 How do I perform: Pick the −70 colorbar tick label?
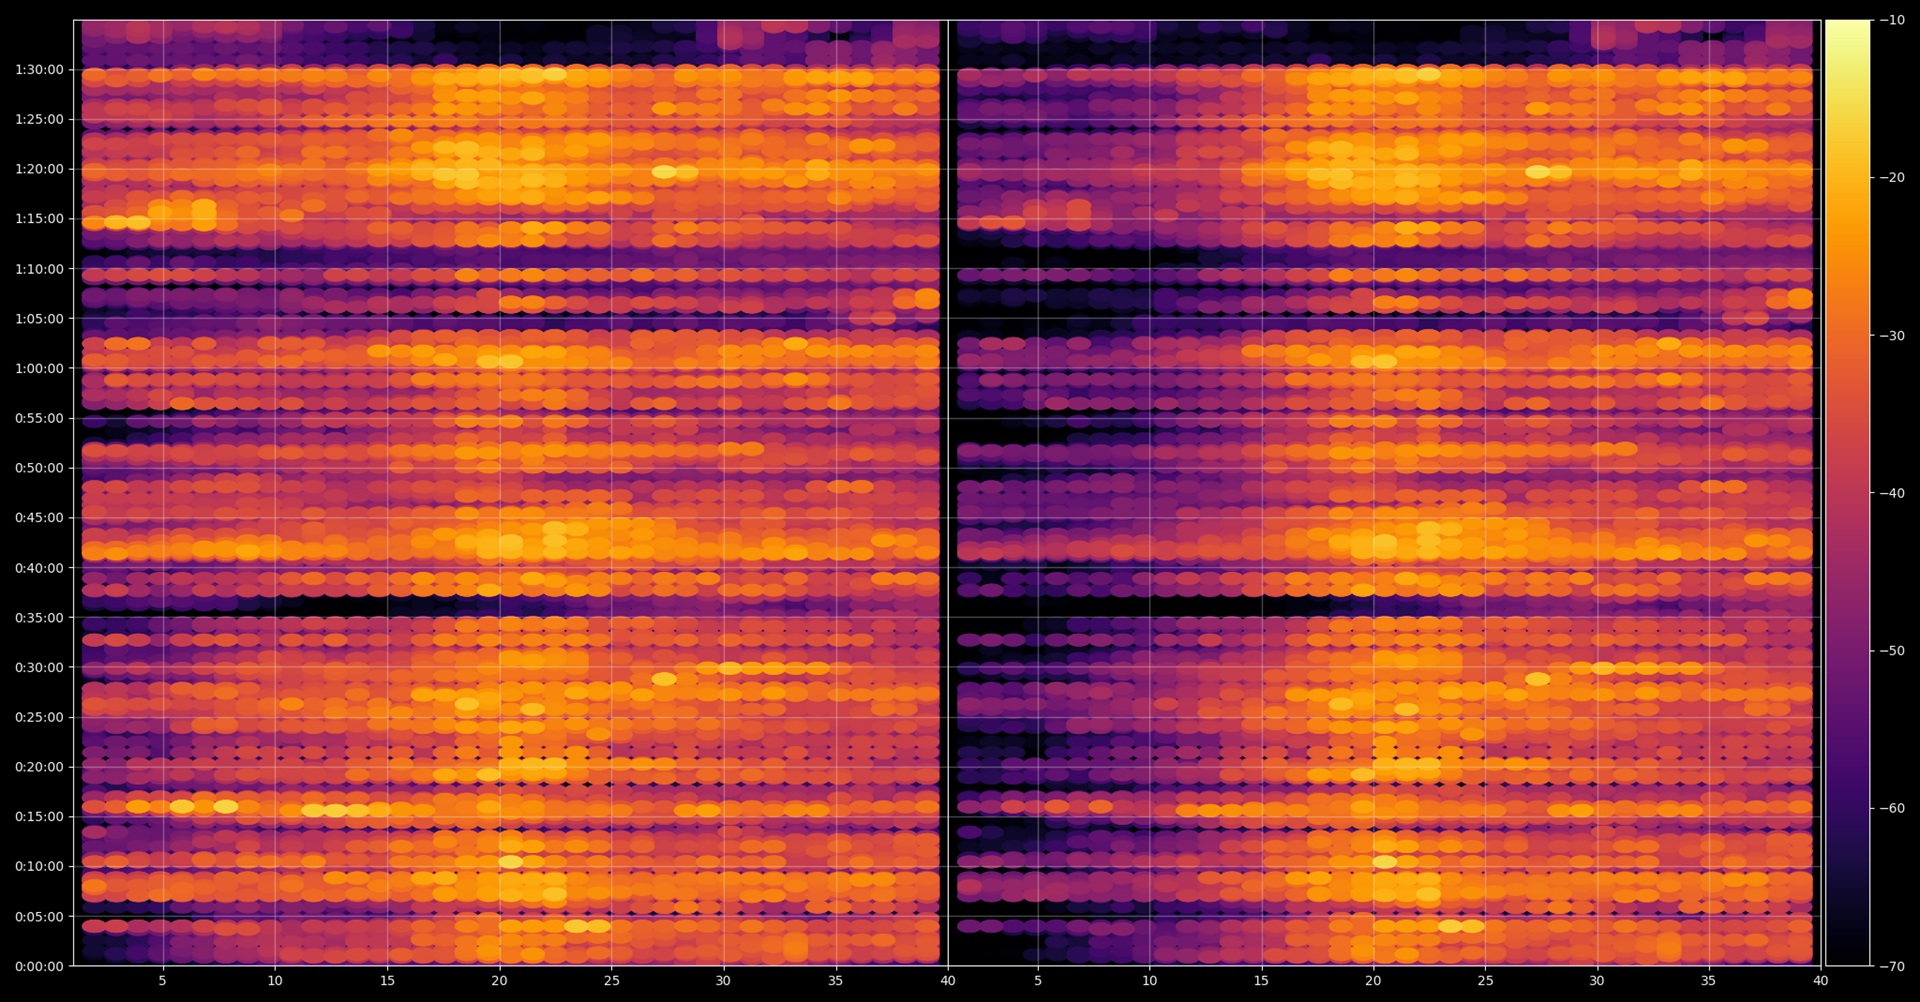tap(1892, 967)
